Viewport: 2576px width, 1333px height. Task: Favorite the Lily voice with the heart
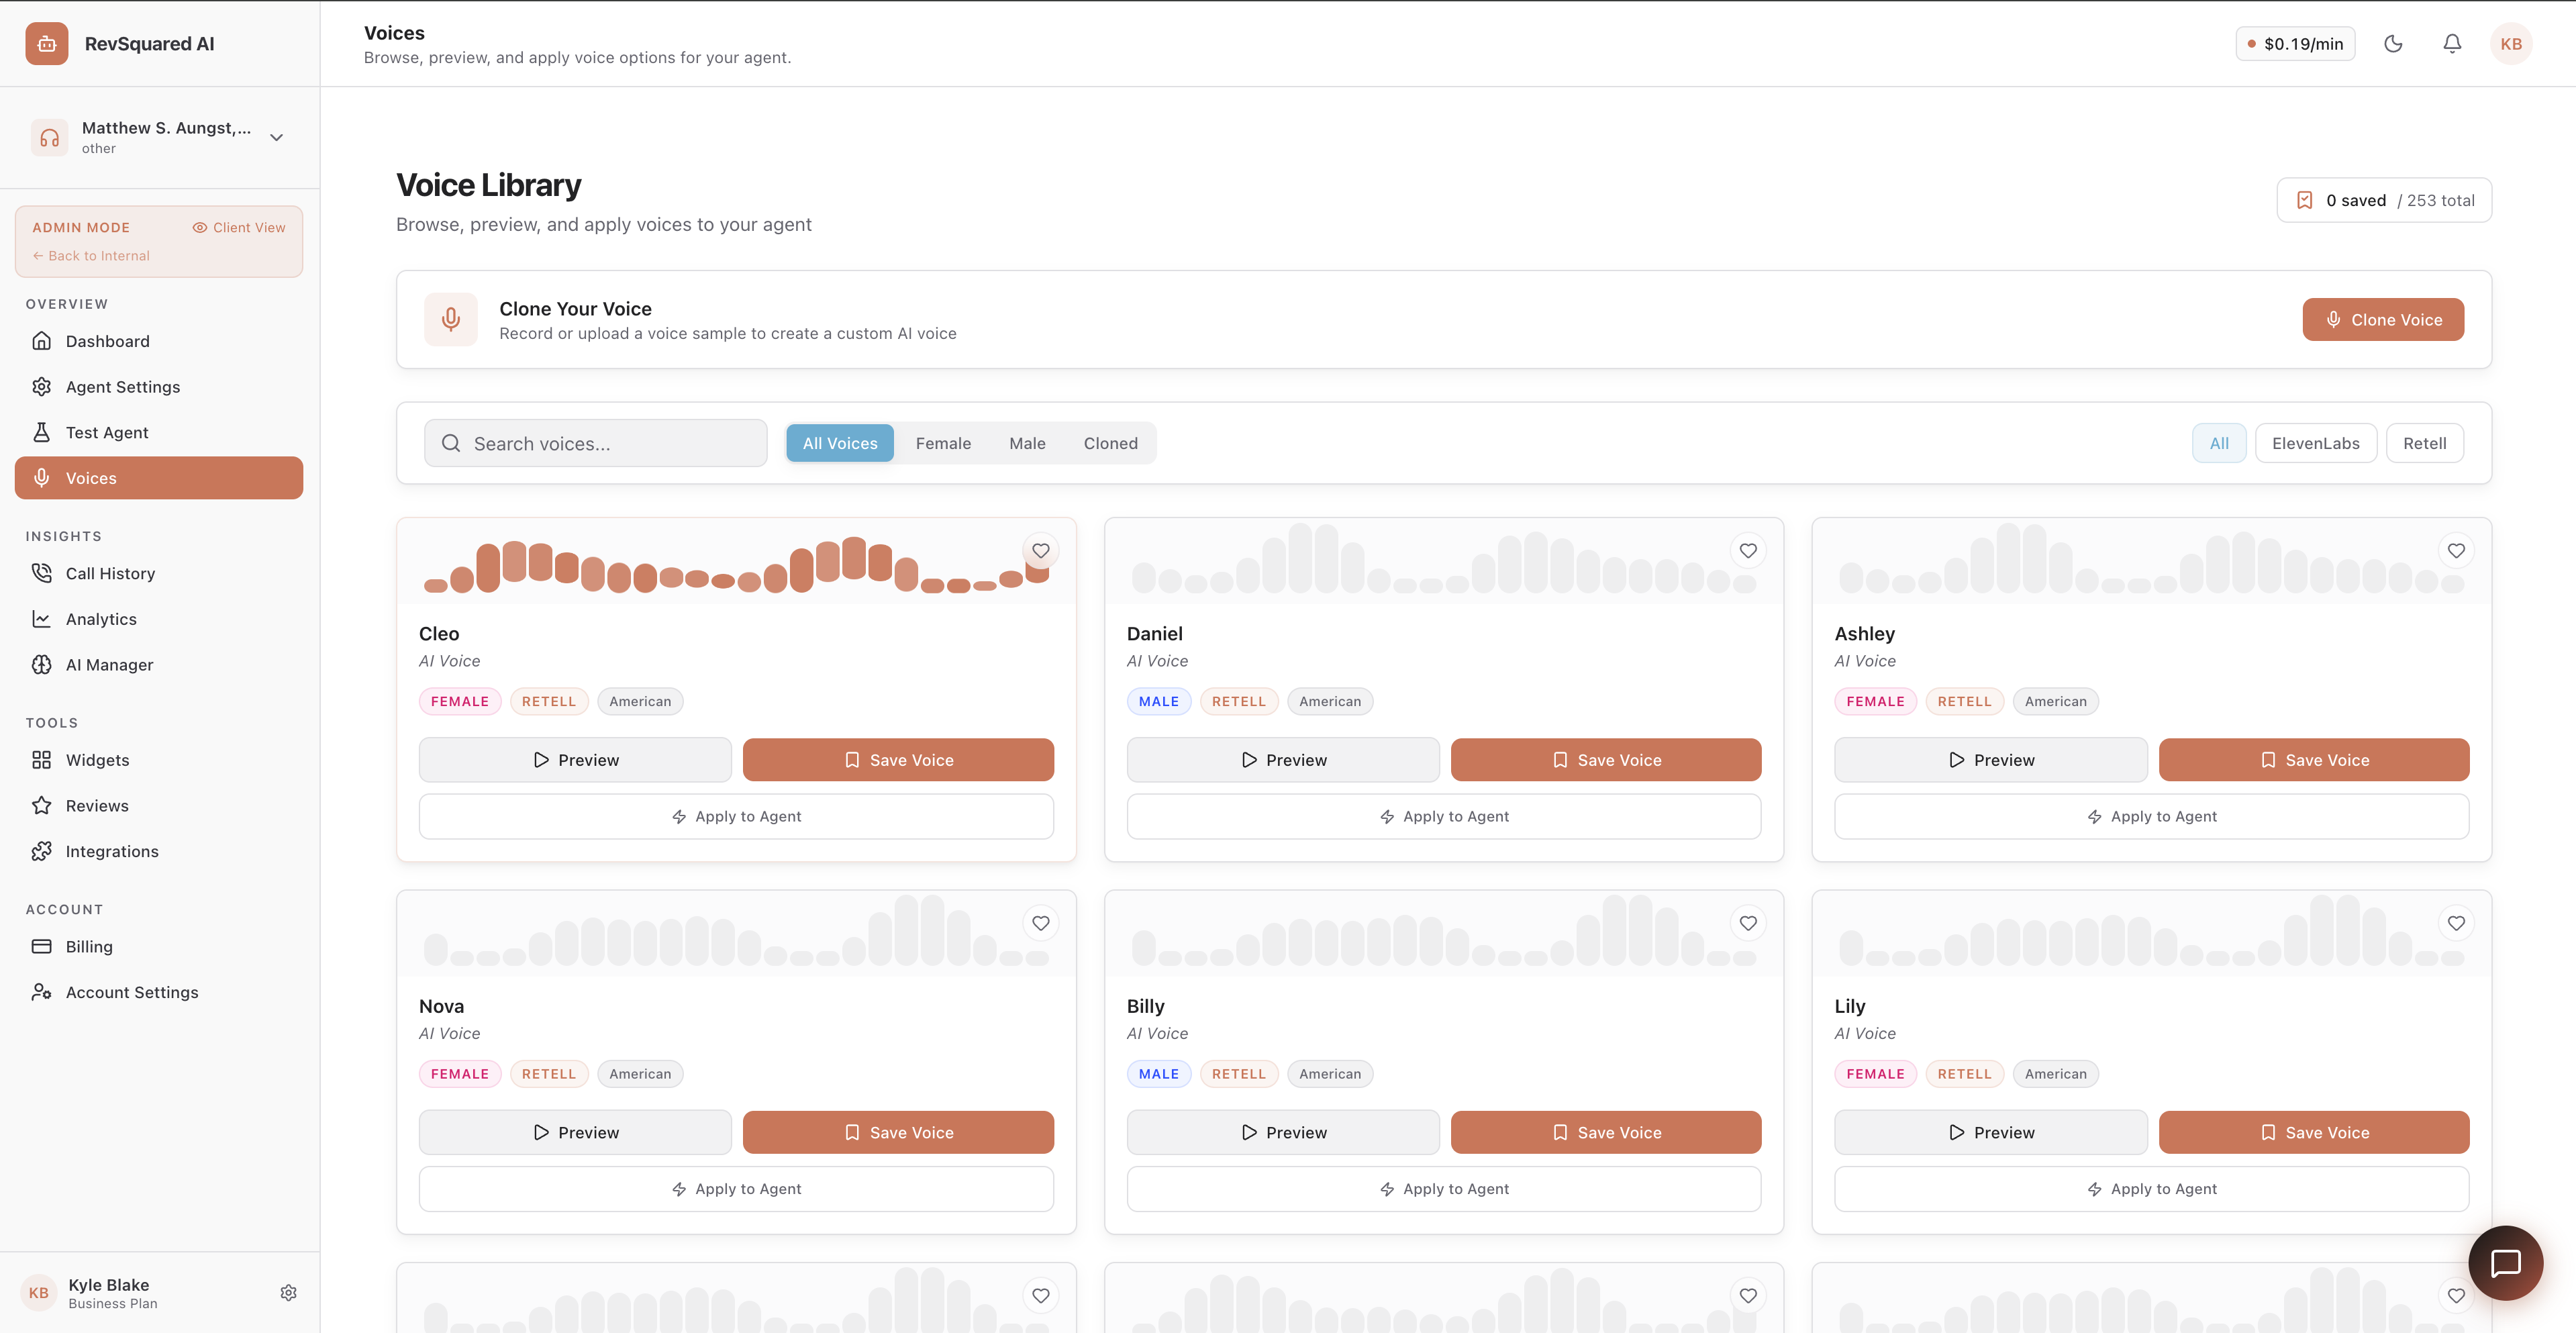[x=2456, y=923]
